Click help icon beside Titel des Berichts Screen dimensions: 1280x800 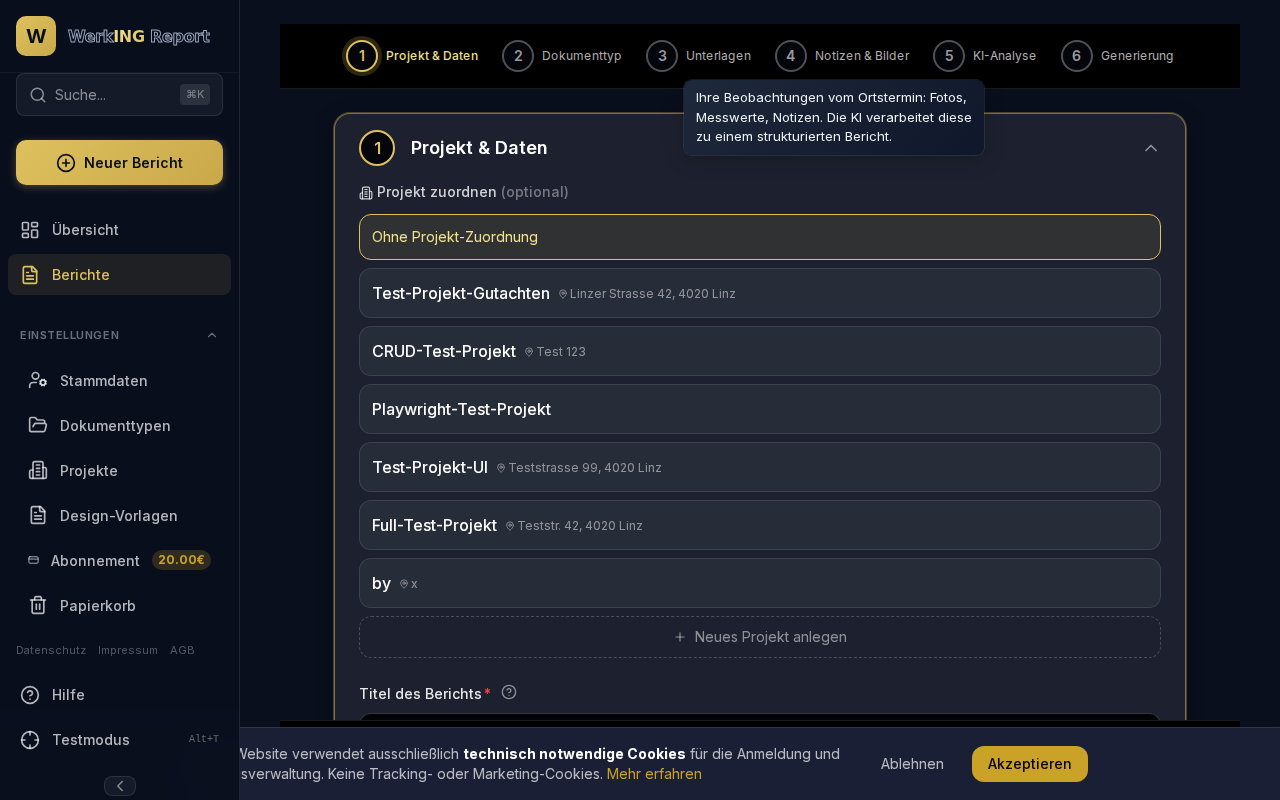(x=509, y=692)
